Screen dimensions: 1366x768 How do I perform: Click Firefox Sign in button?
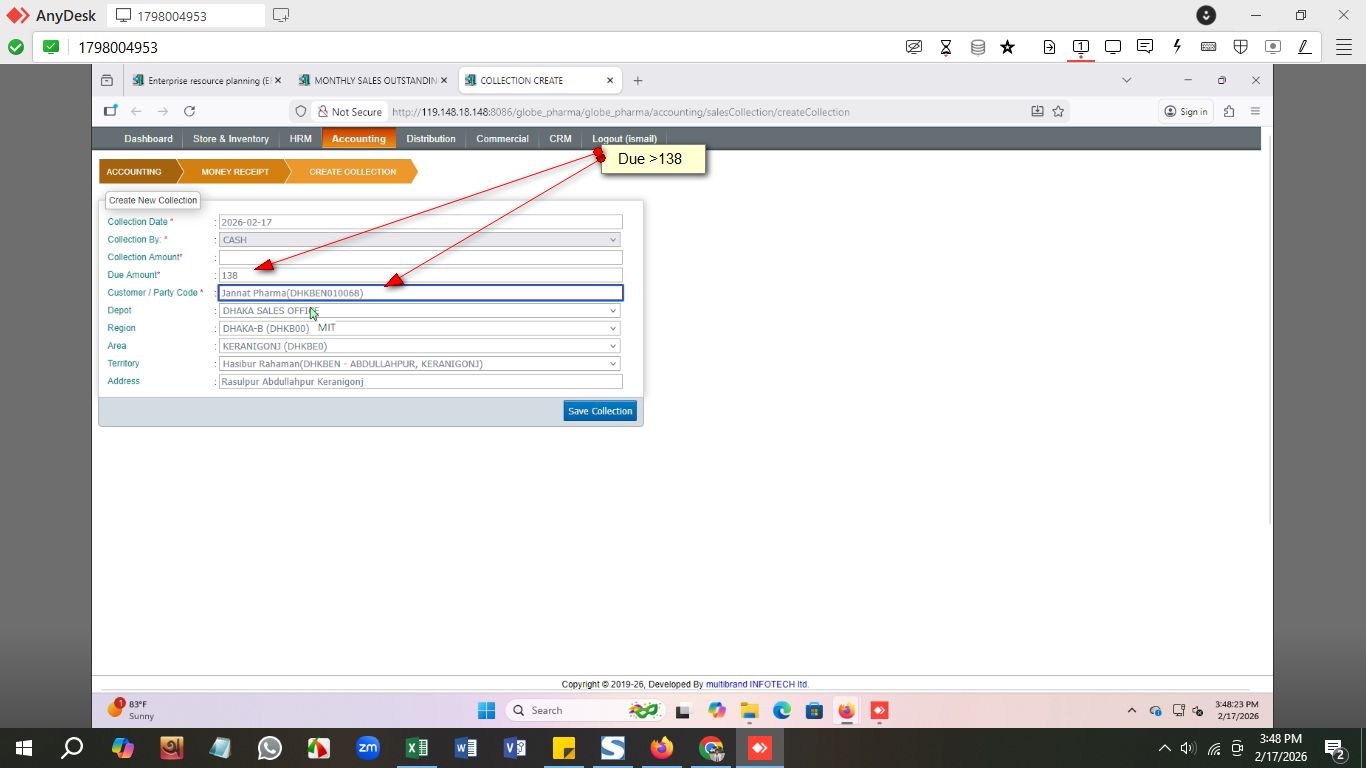[1186, 111]
